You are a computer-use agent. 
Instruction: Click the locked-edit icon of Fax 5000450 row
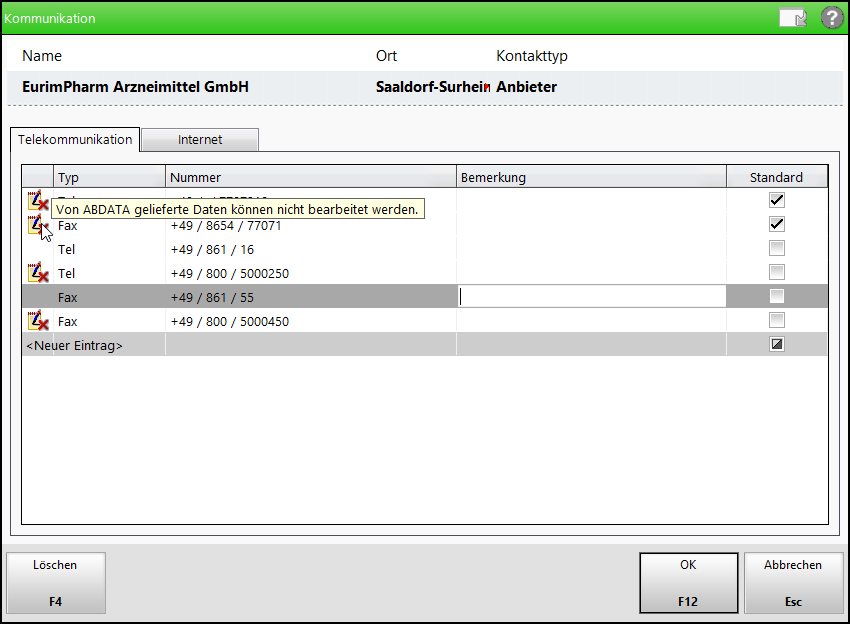pyautogui.click(x=38, y=321)
